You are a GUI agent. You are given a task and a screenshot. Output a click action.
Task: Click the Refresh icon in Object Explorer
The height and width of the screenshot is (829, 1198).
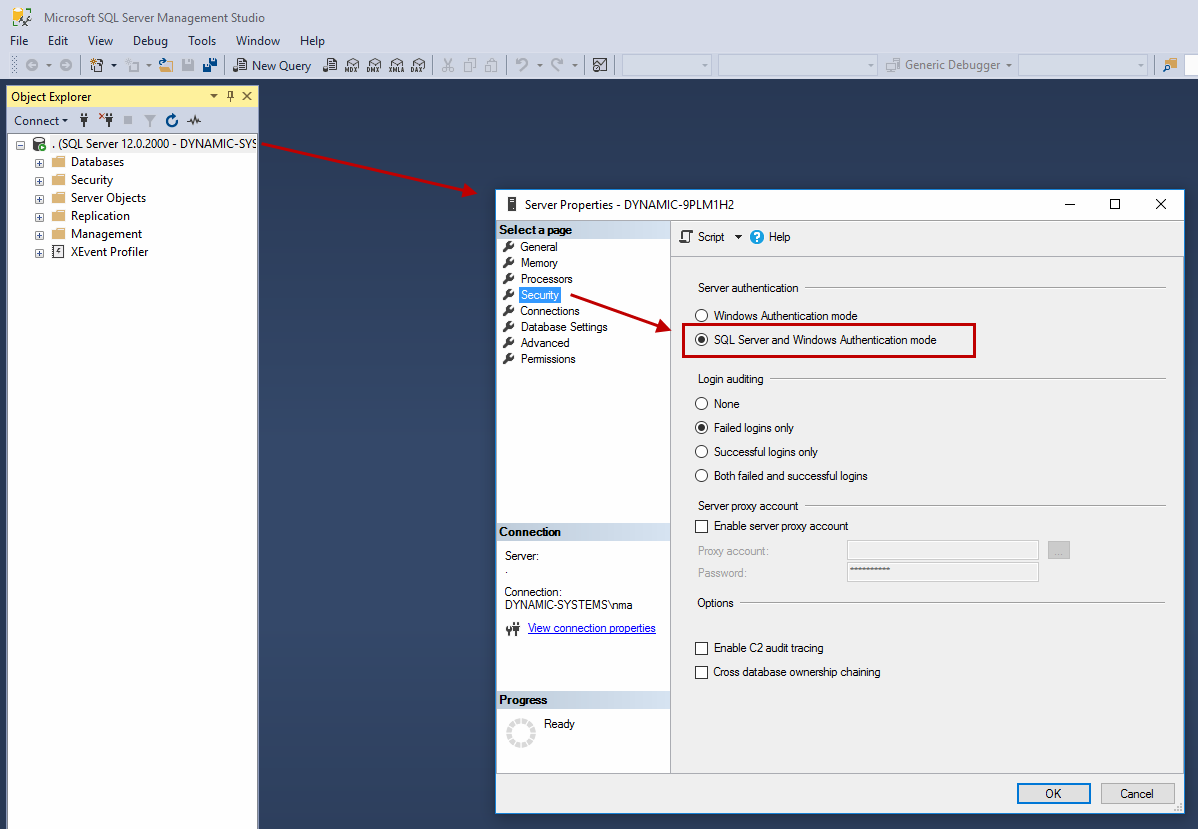pyautogui.click(x=172, y=121)
